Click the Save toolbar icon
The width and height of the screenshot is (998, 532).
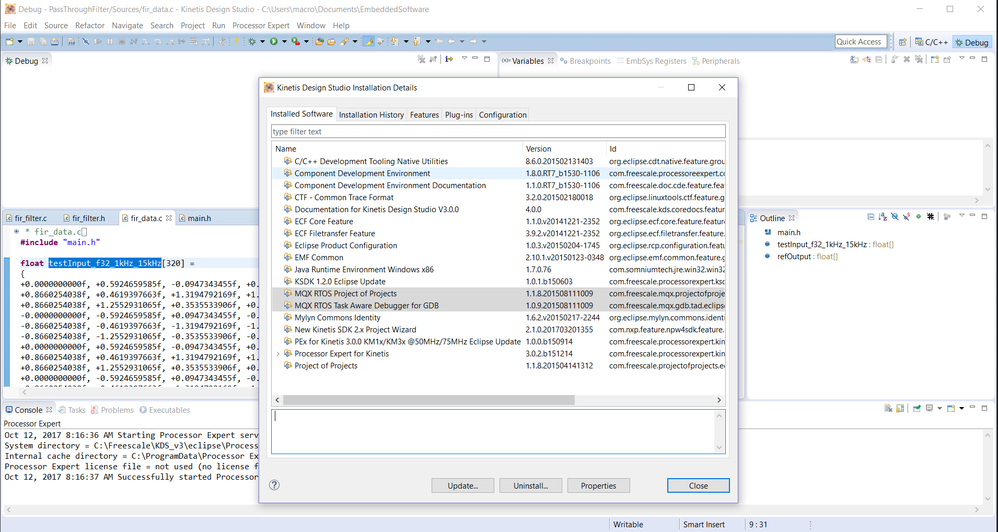(x=31, y=41)
